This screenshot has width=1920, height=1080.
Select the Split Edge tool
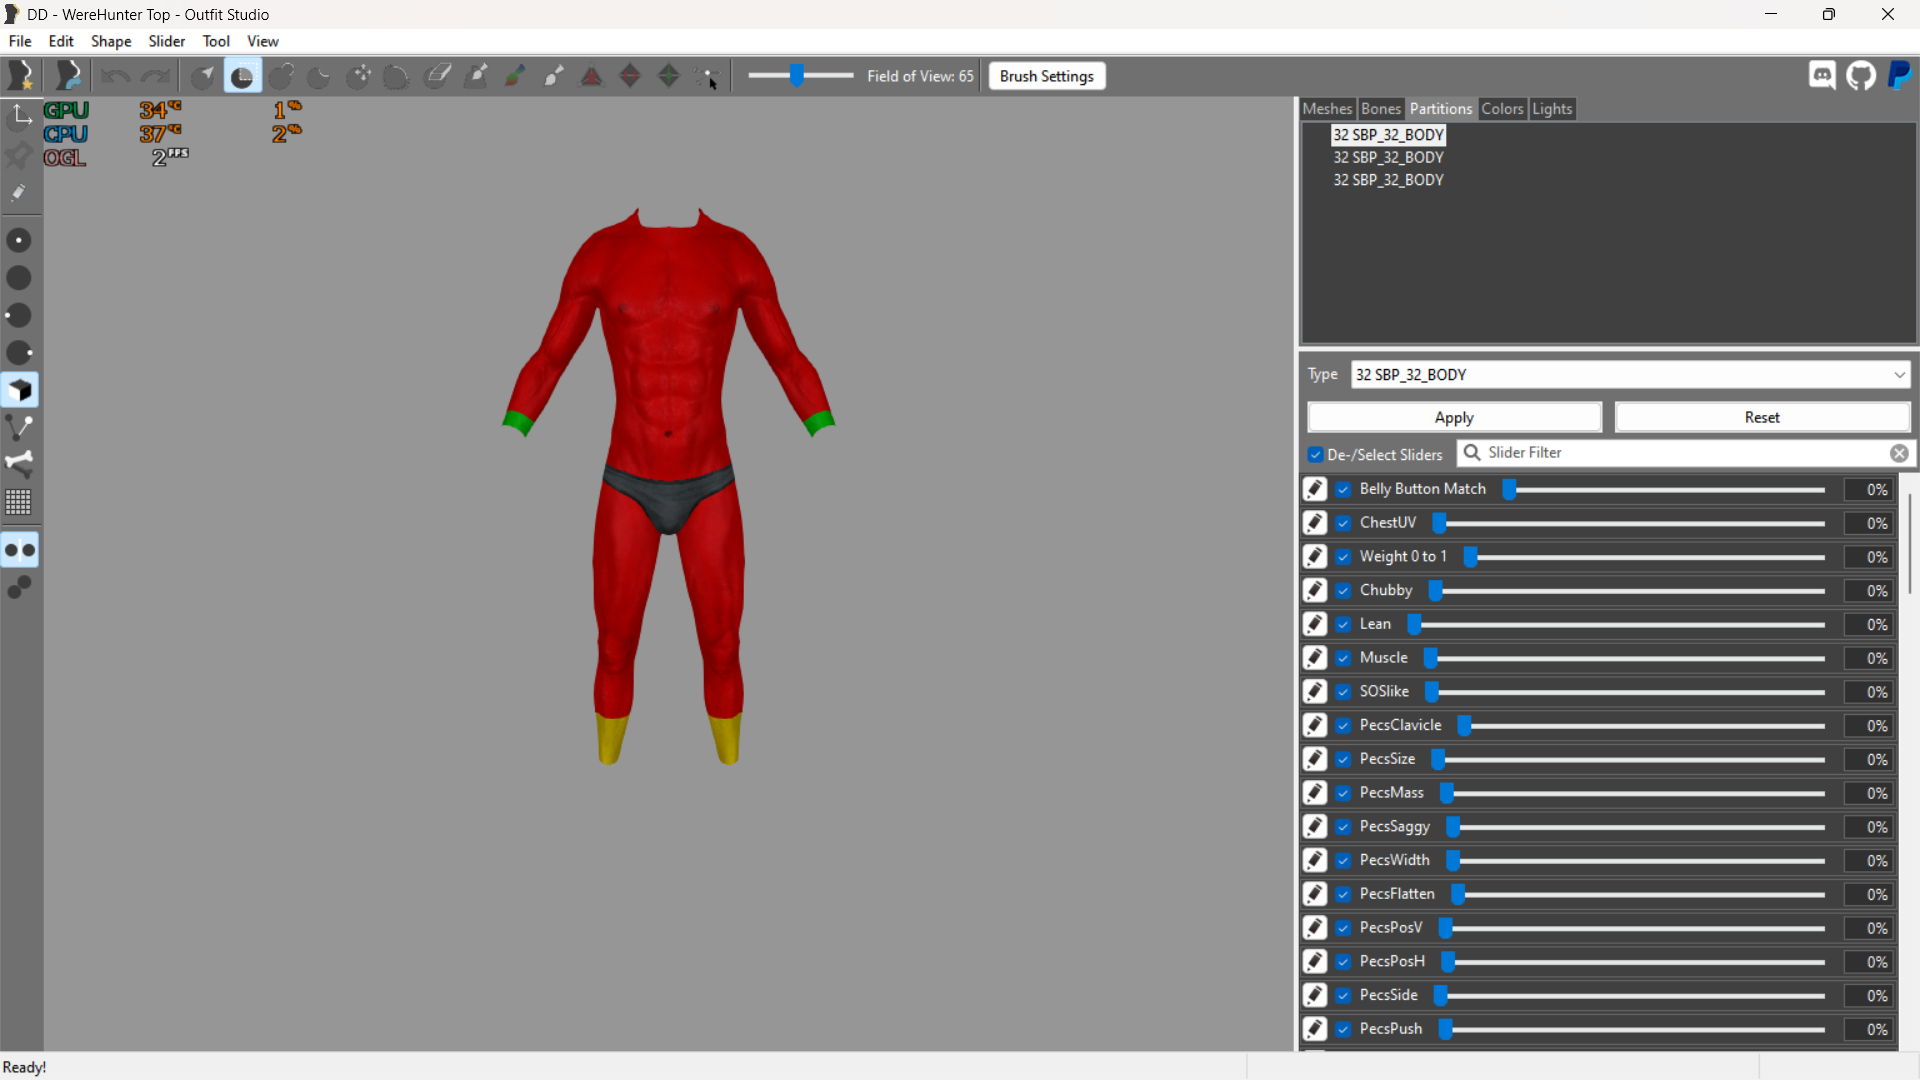[x=669, y=76]
